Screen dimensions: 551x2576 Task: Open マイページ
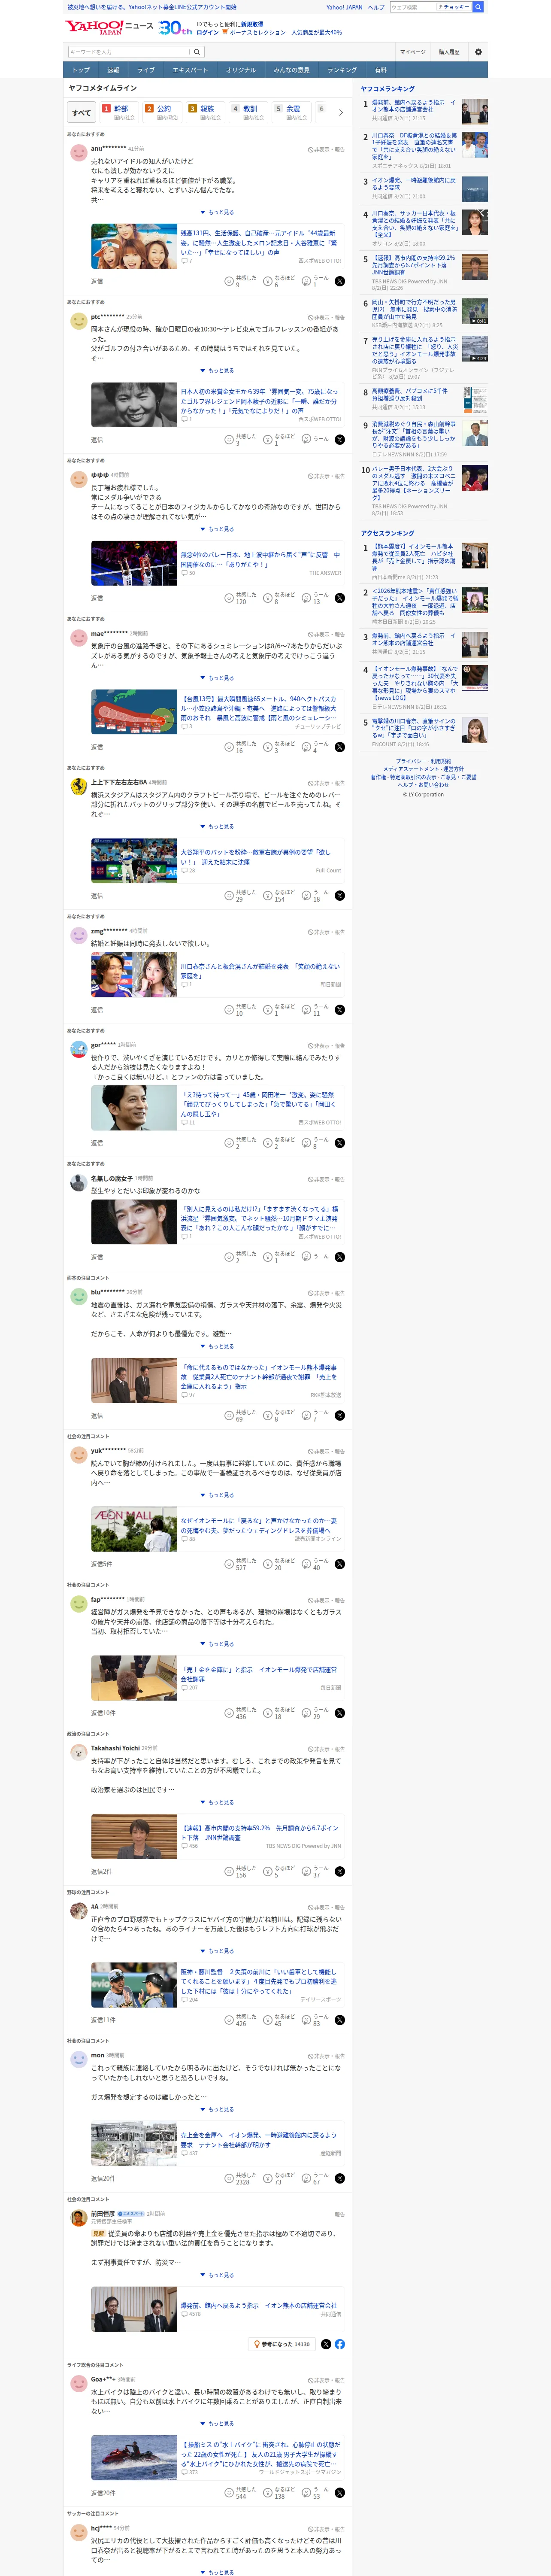(x=413, y=52)
